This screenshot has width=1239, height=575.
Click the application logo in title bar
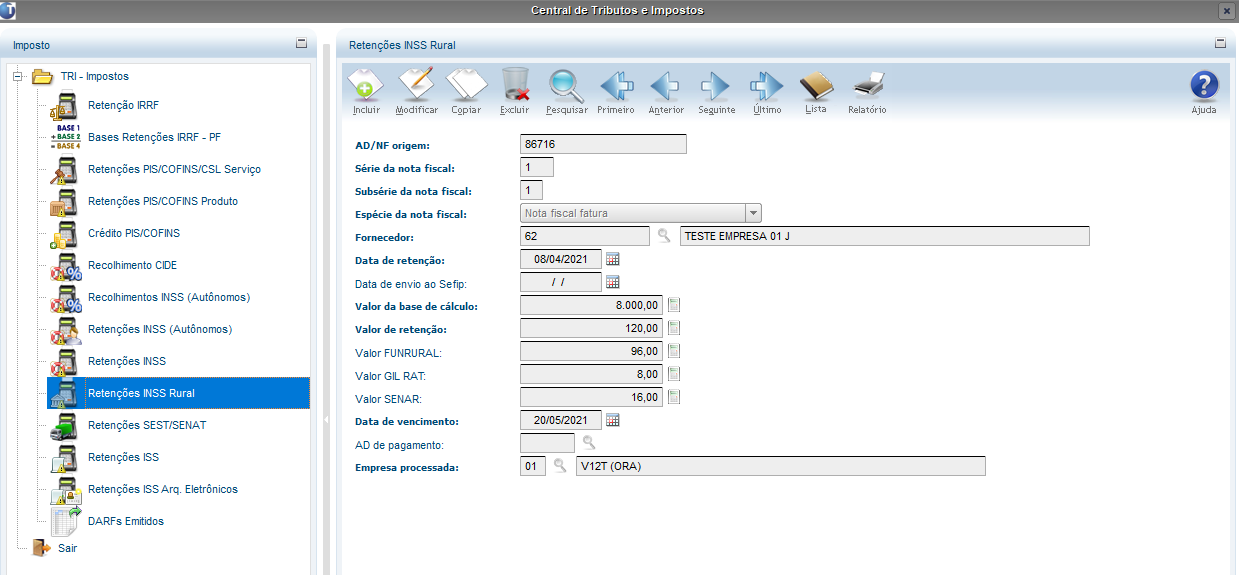point(8,10)
